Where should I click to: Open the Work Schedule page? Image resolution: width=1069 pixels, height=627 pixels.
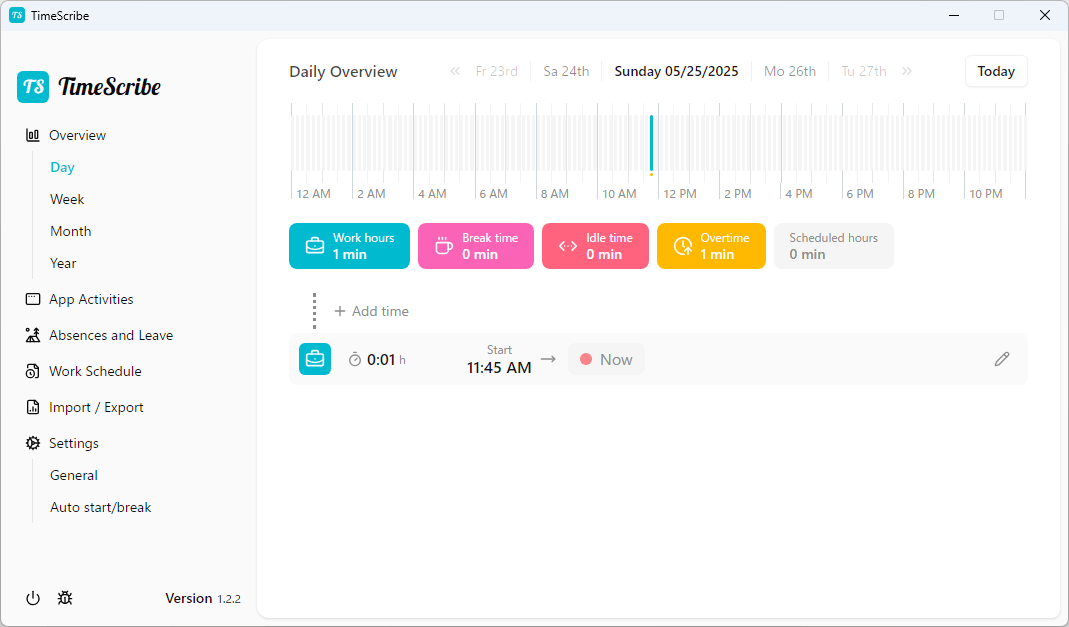click(x=95, y=371)
